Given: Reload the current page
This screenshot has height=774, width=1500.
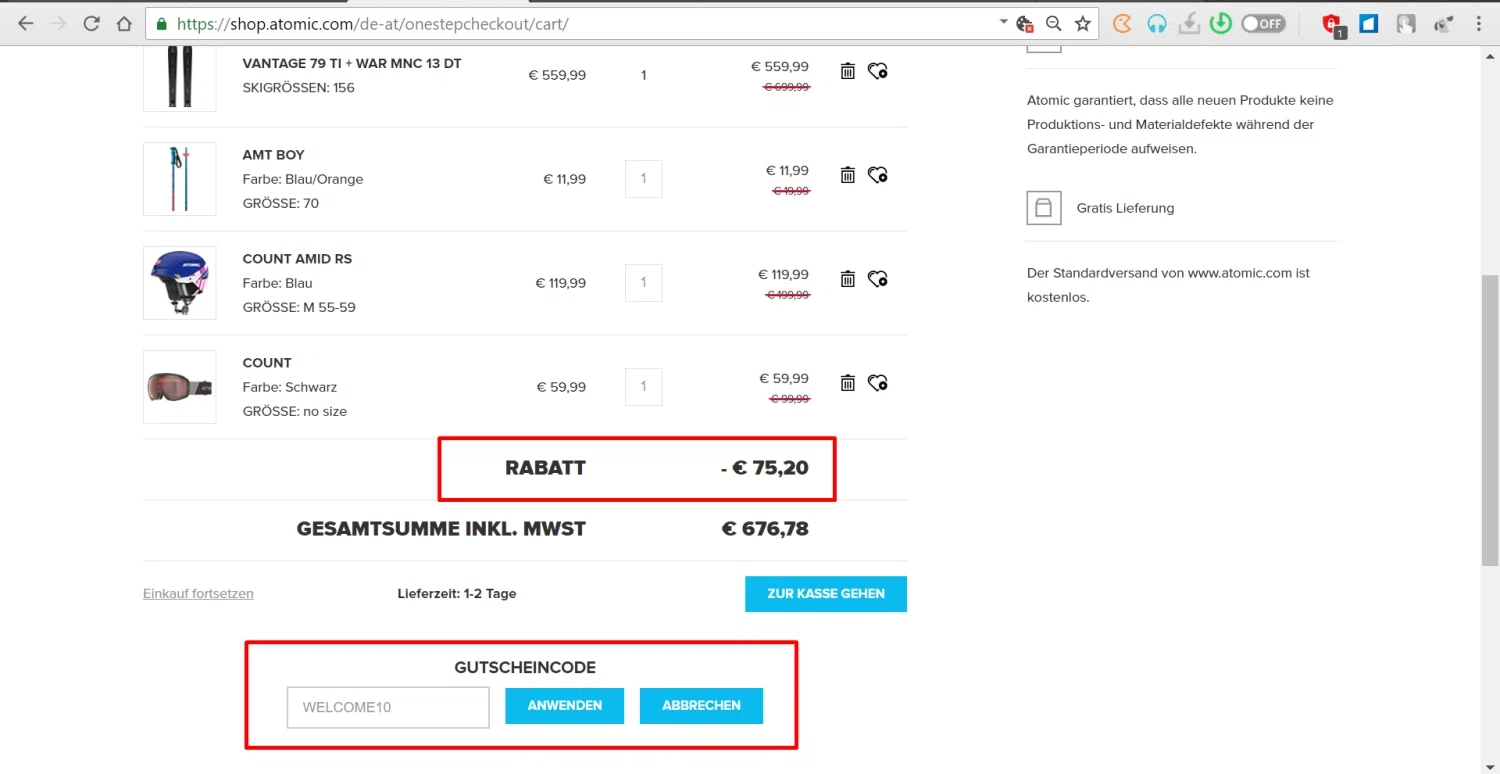Looking at the screenshot, I should pyautogui.click(x=91, y=24).
